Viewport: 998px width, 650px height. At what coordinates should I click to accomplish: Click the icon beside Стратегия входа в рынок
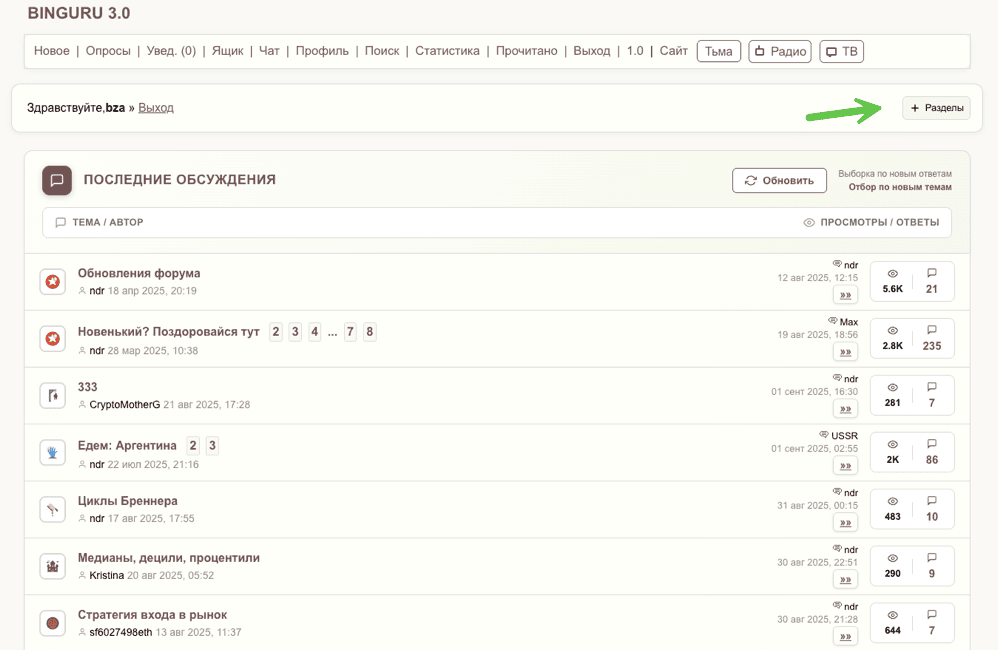click(x=53, y=624)
